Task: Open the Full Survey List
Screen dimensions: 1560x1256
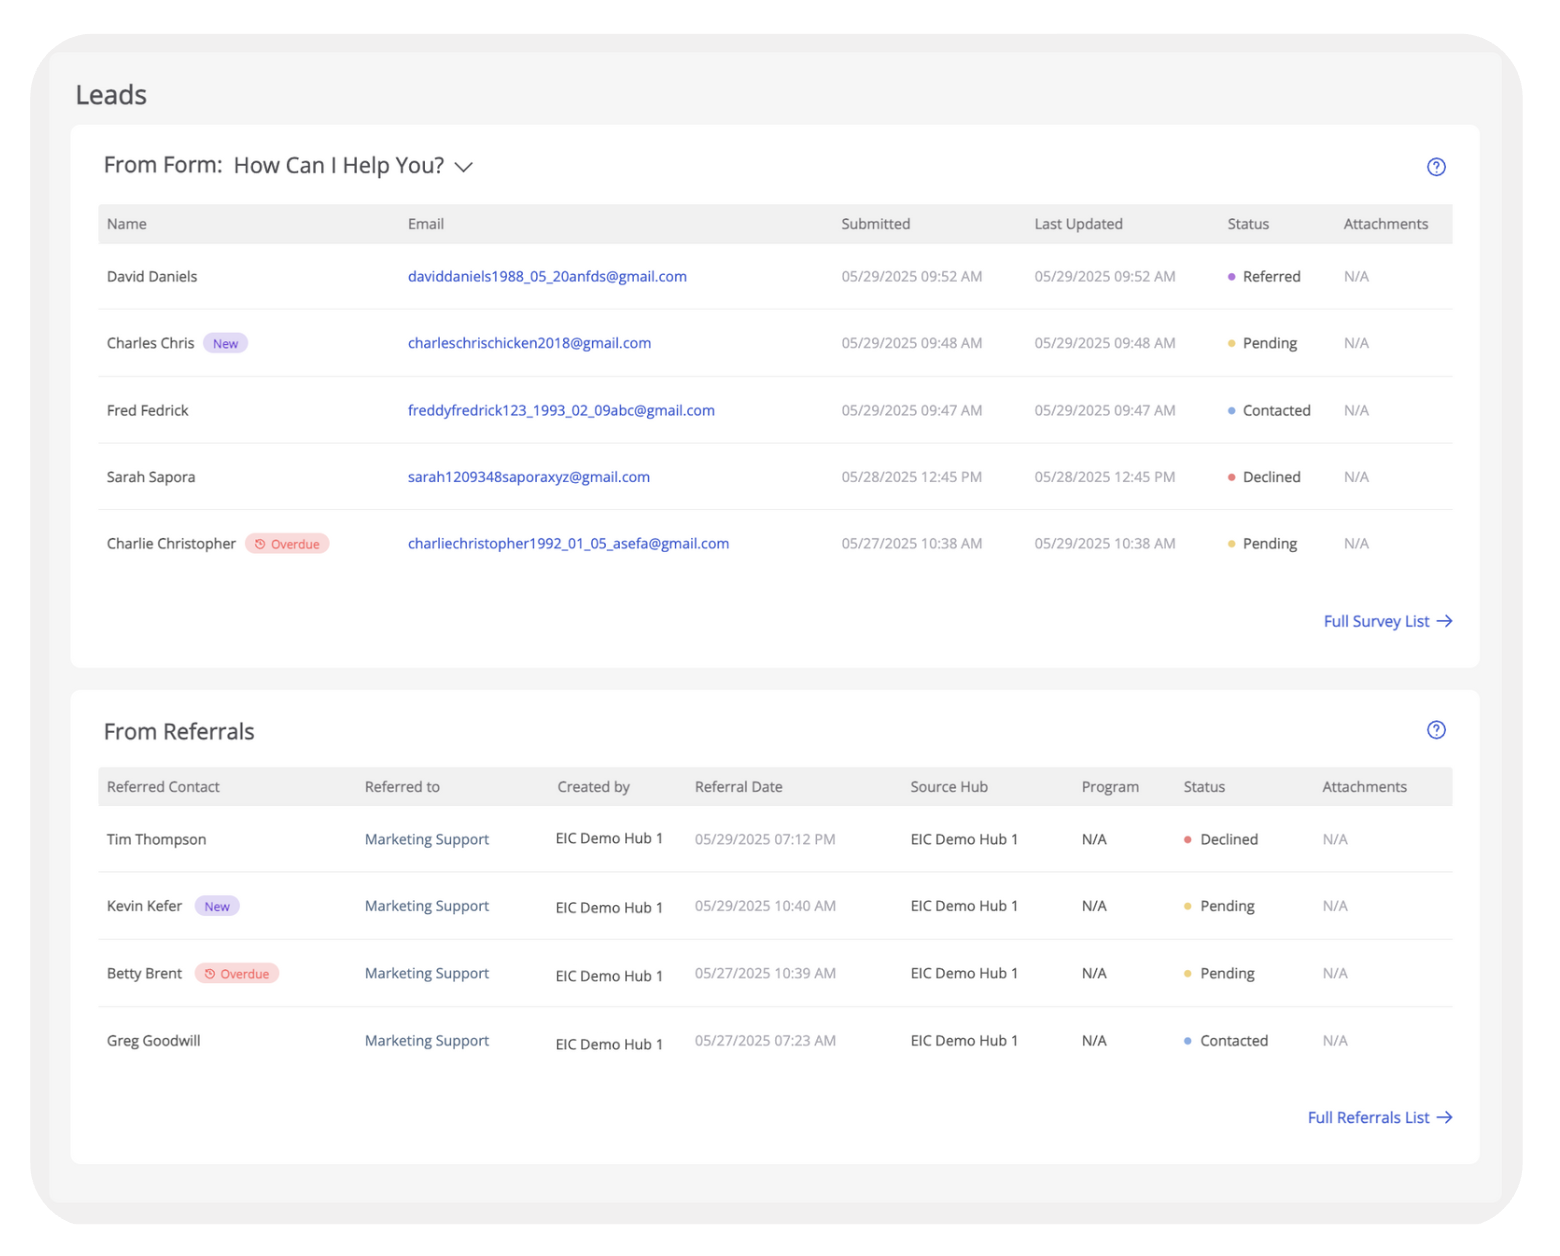Action: [1379, 621]
